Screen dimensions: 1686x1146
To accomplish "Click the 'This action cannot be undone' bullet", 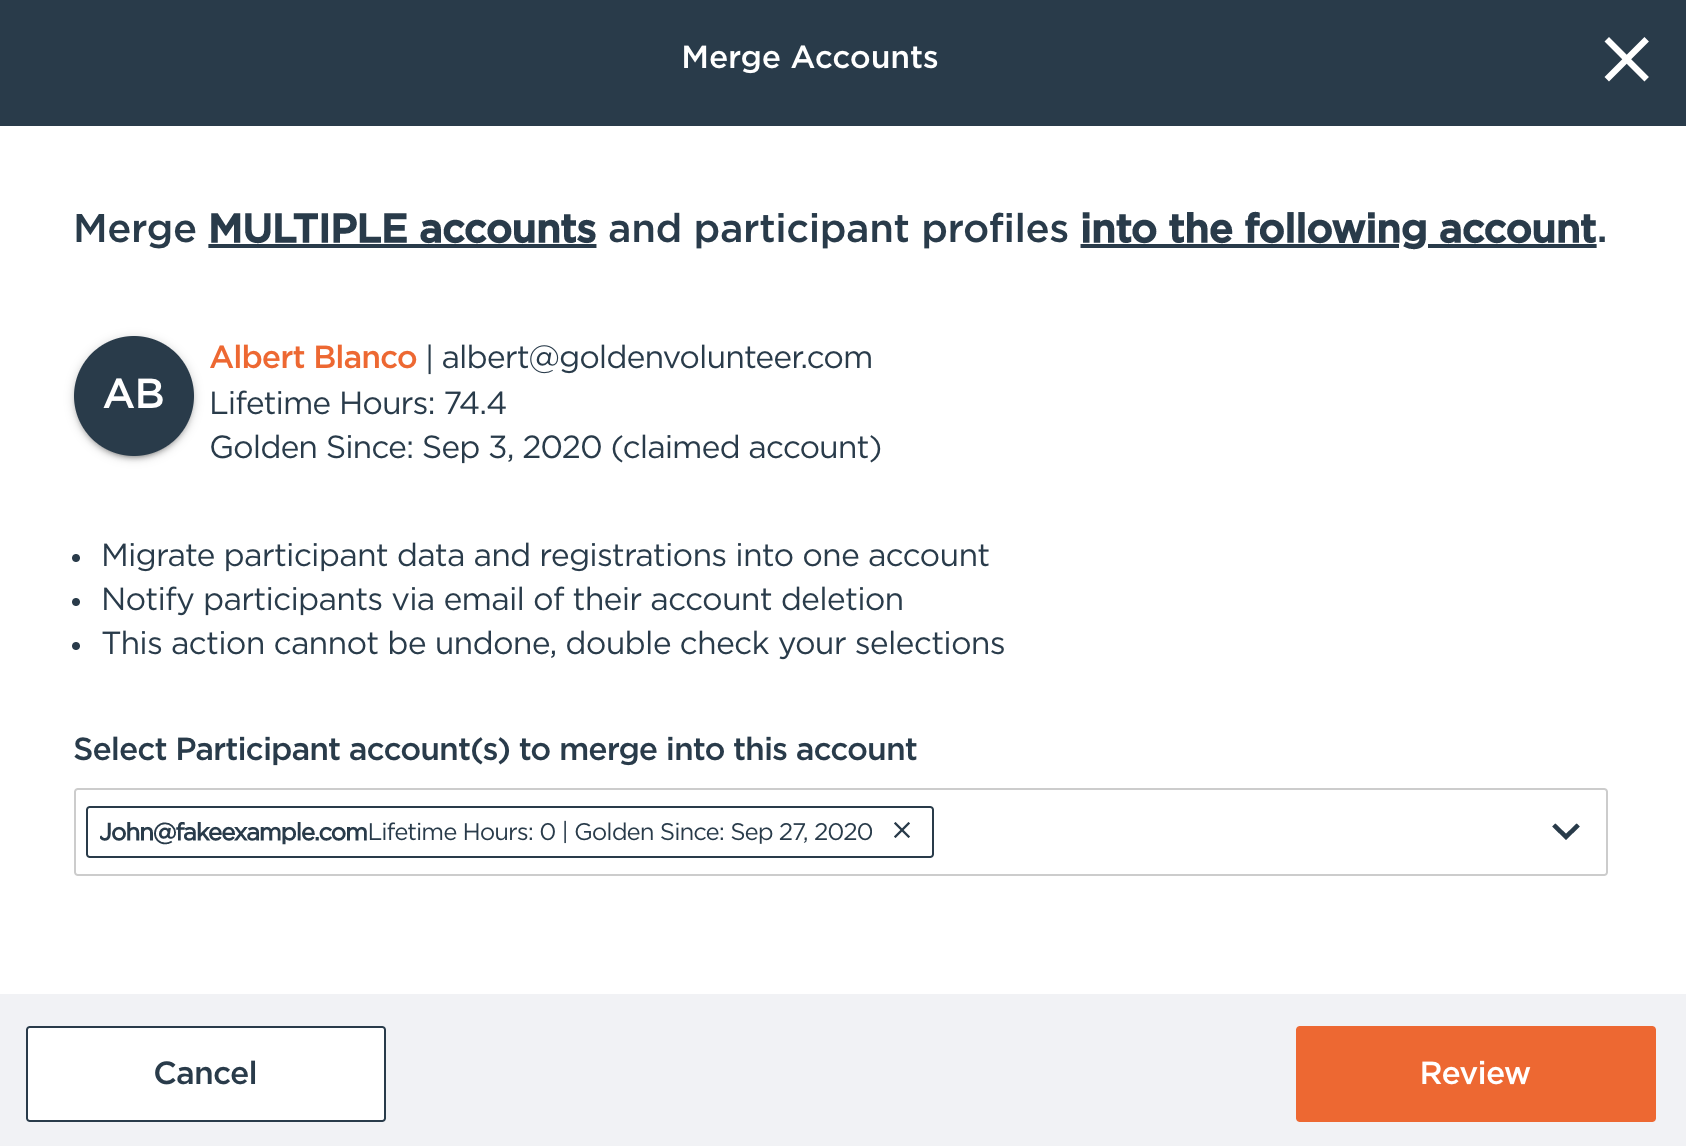I will pos(553,643).
